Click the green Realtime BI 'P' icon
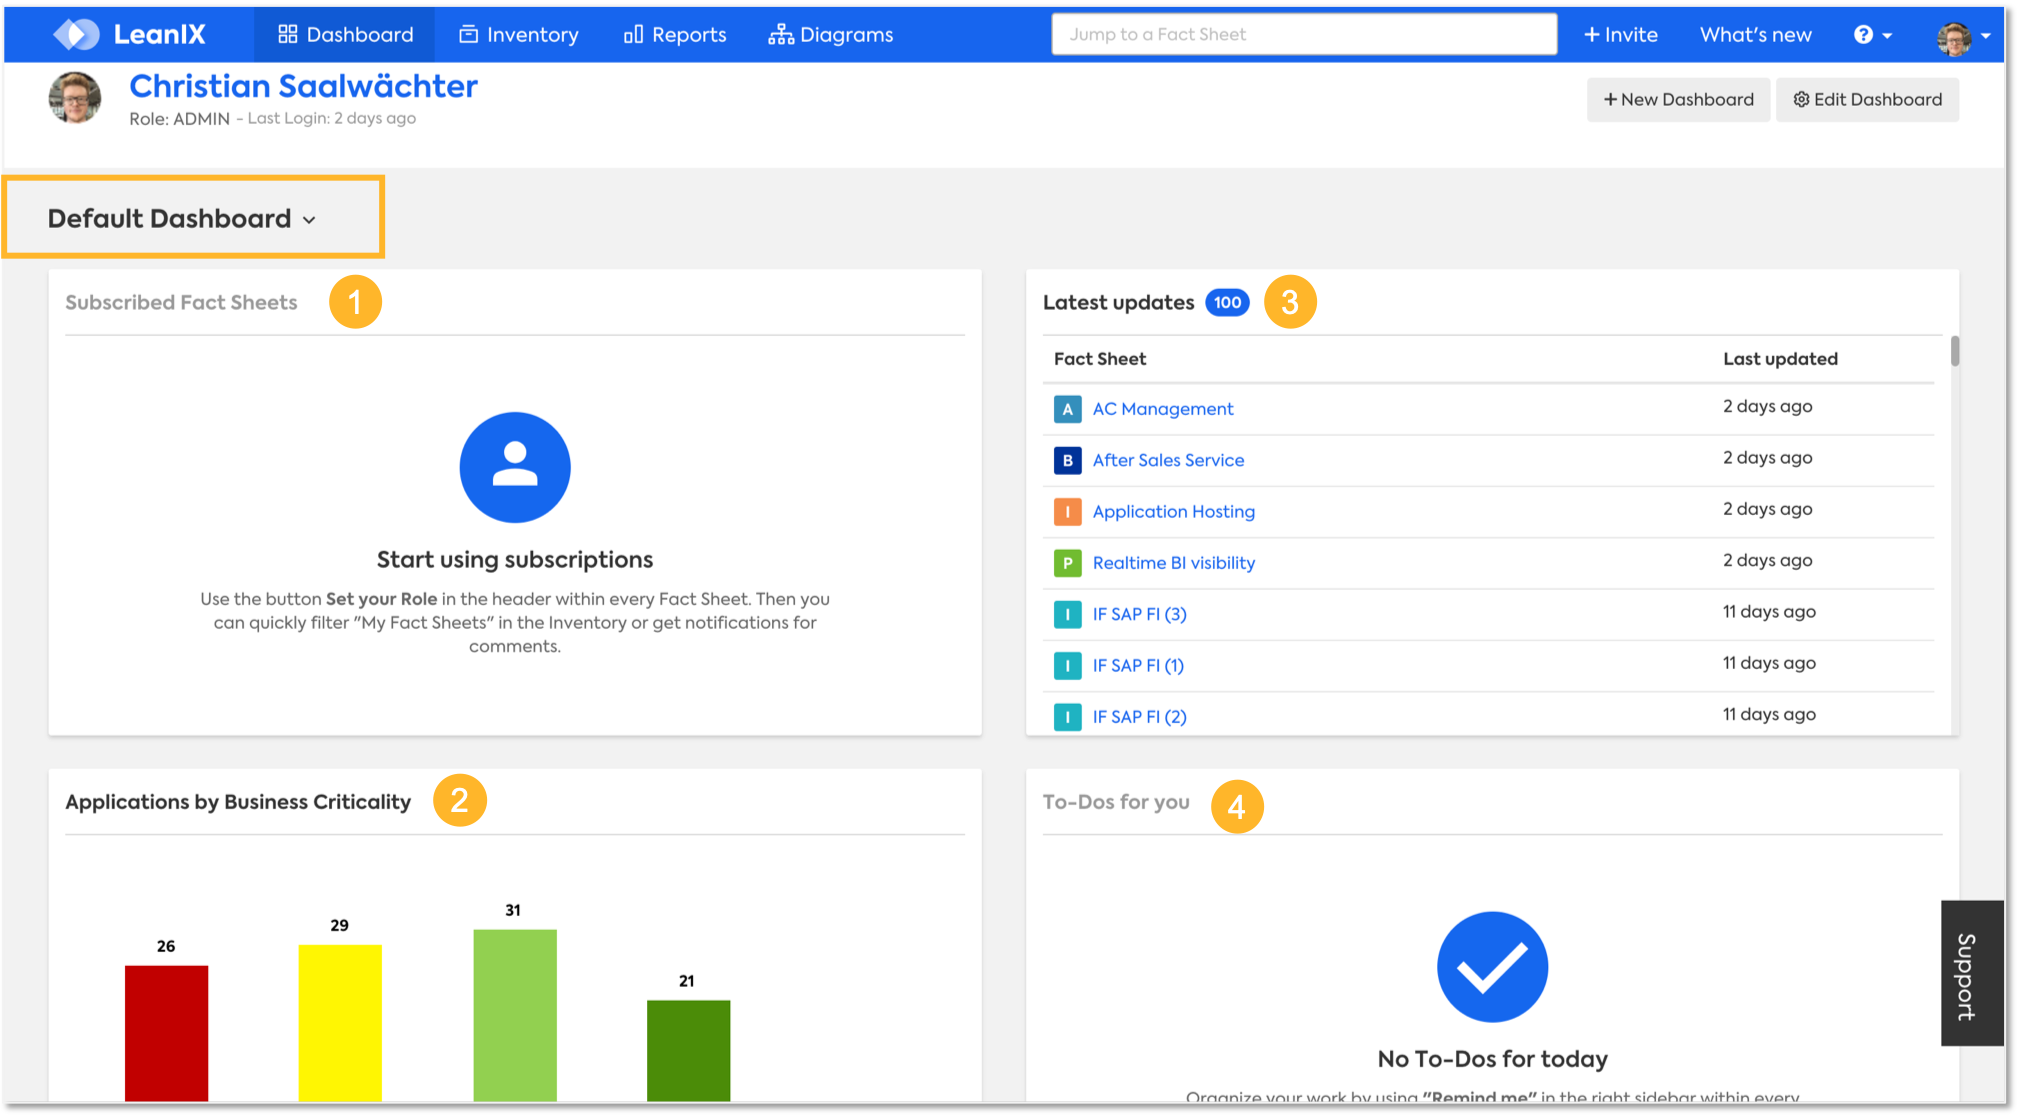The image size is (2018, 1116). (x=1067, y=563)
